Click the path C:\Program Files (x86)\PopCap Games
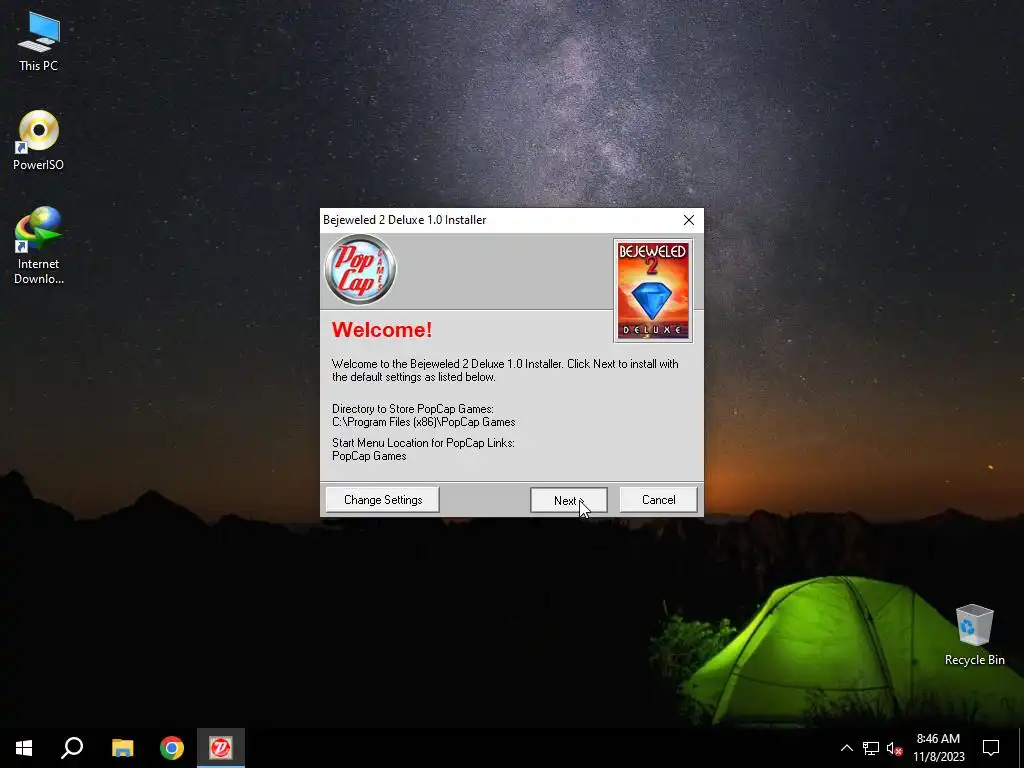This screenshot has height=768, width=1024. tap(424, 423)
